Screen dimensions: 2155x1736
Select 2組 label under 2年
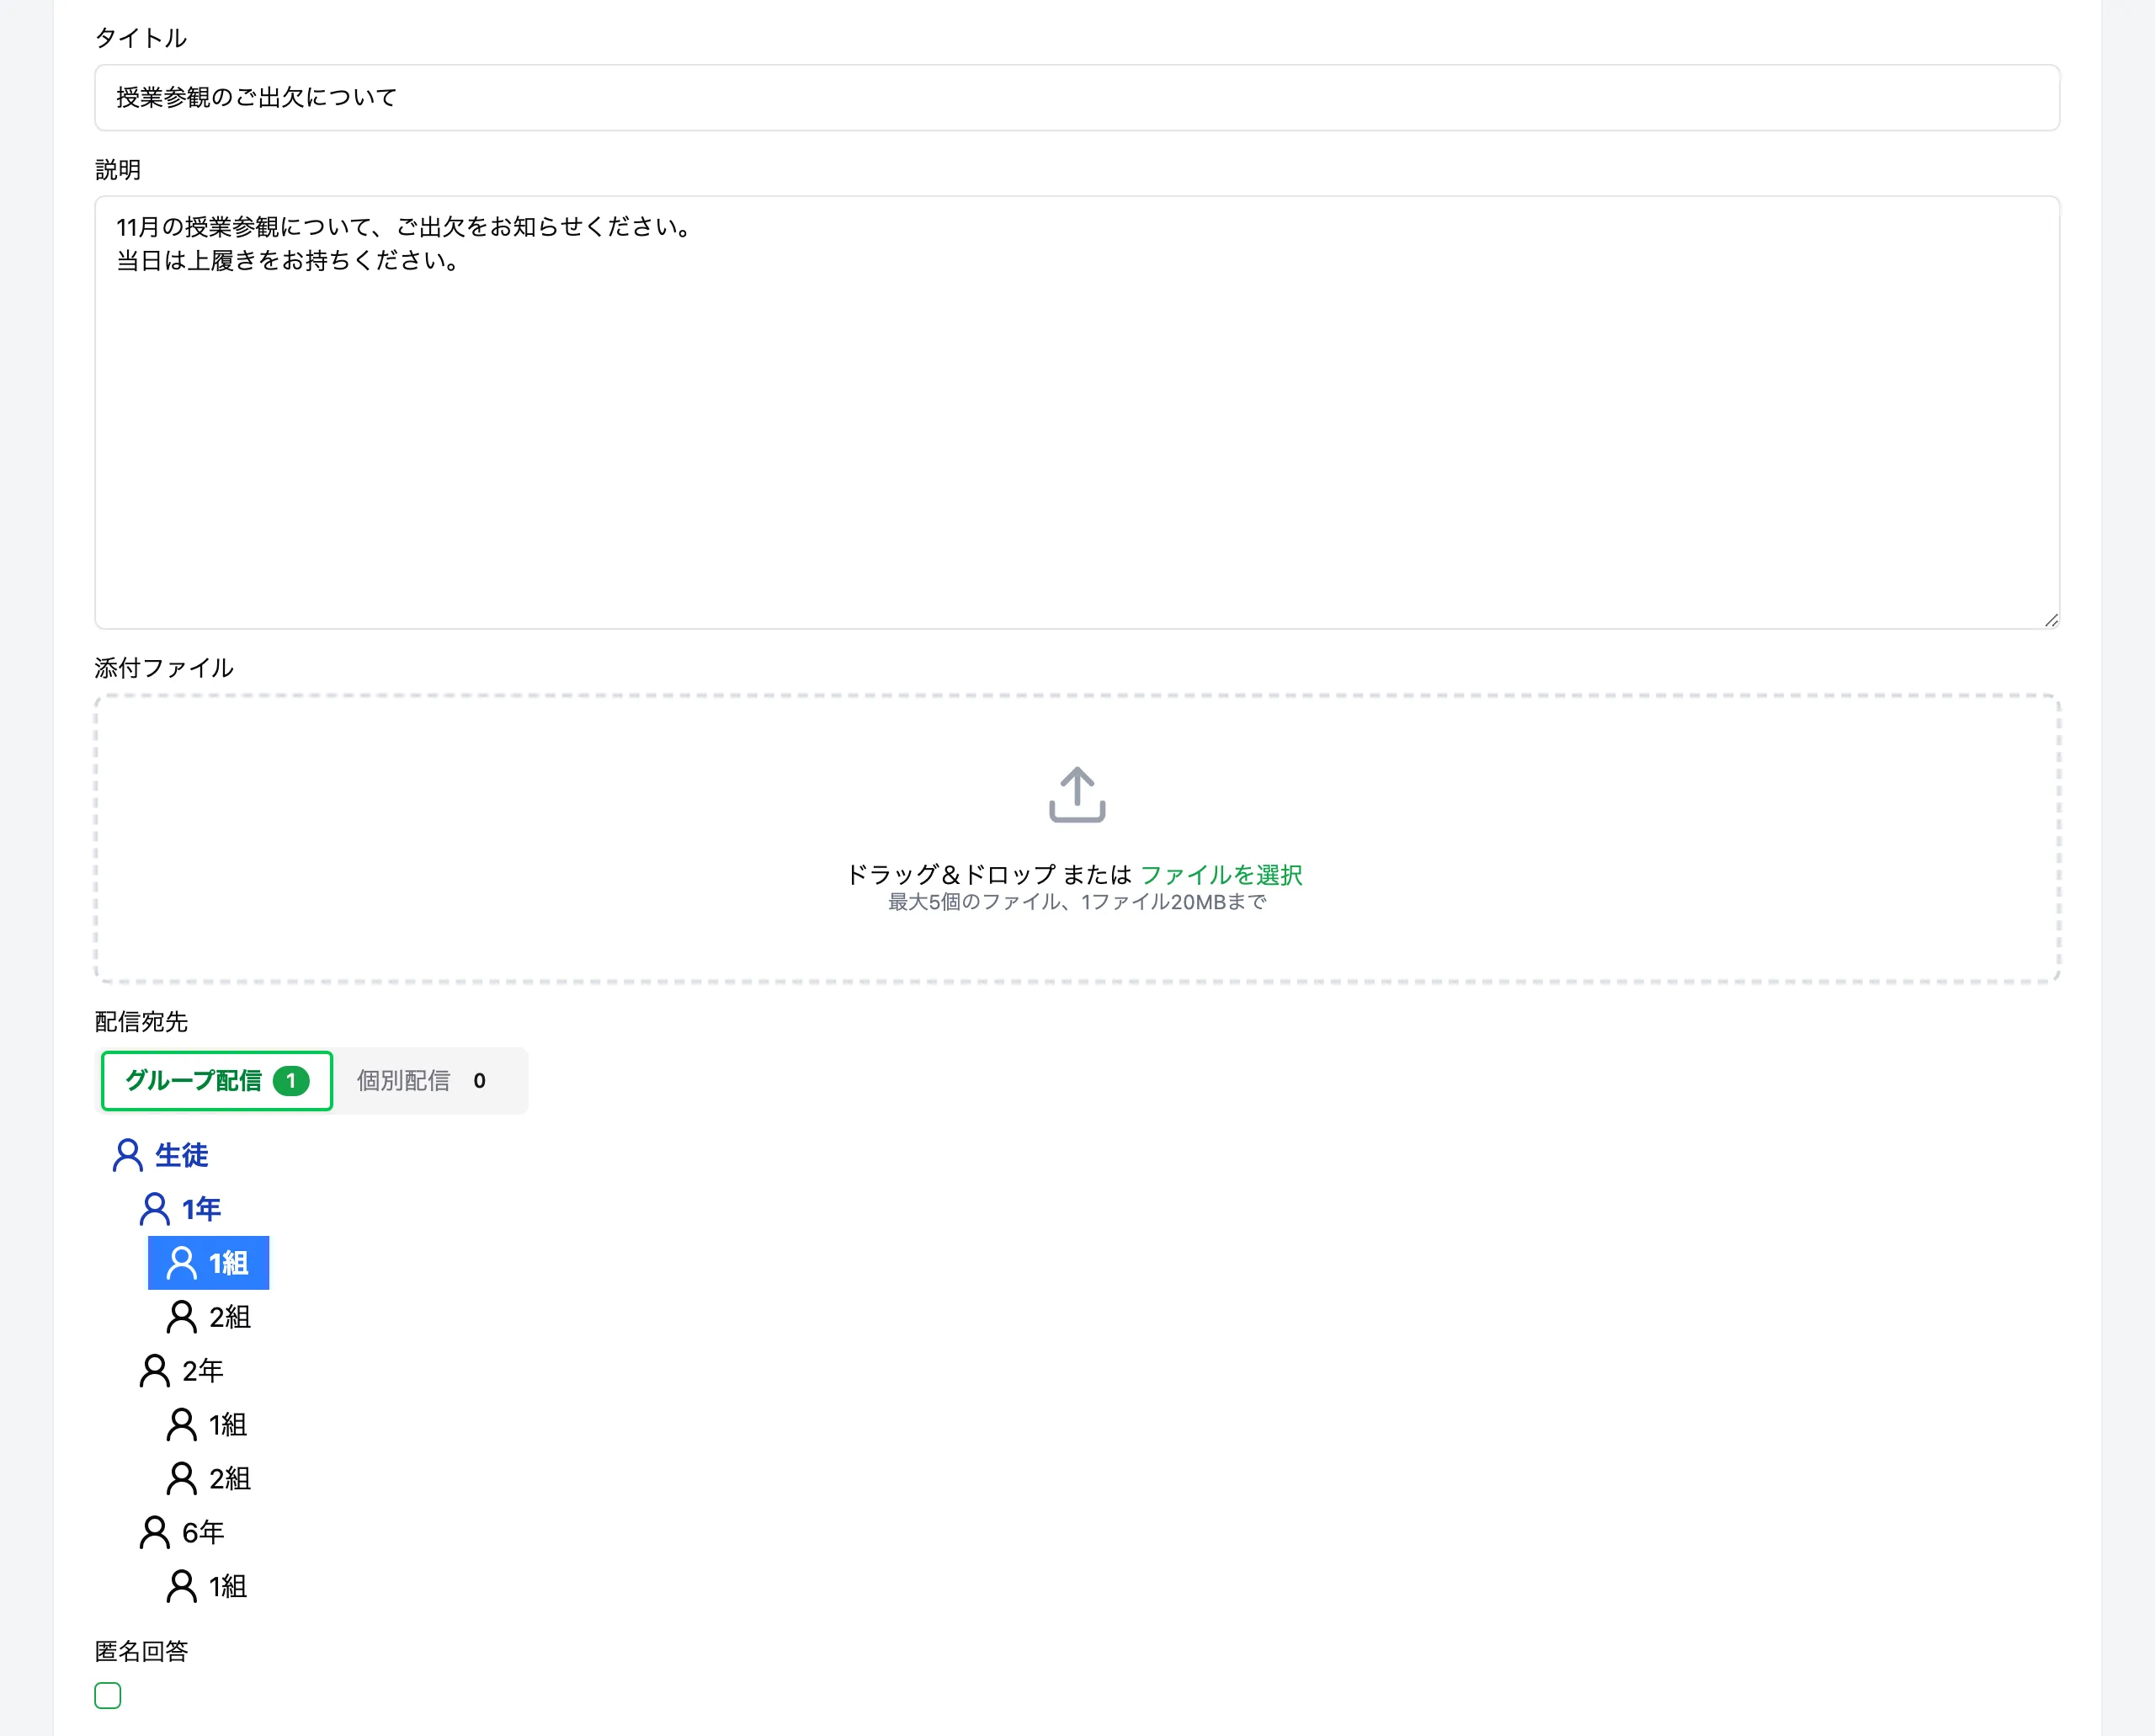230,1480
